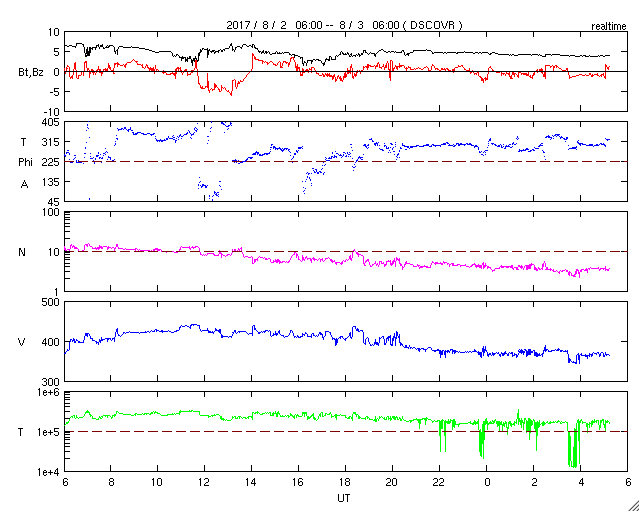
Task: Click the '-5' tick label on the Bt,Bz panel
Action: pos(55,92)
